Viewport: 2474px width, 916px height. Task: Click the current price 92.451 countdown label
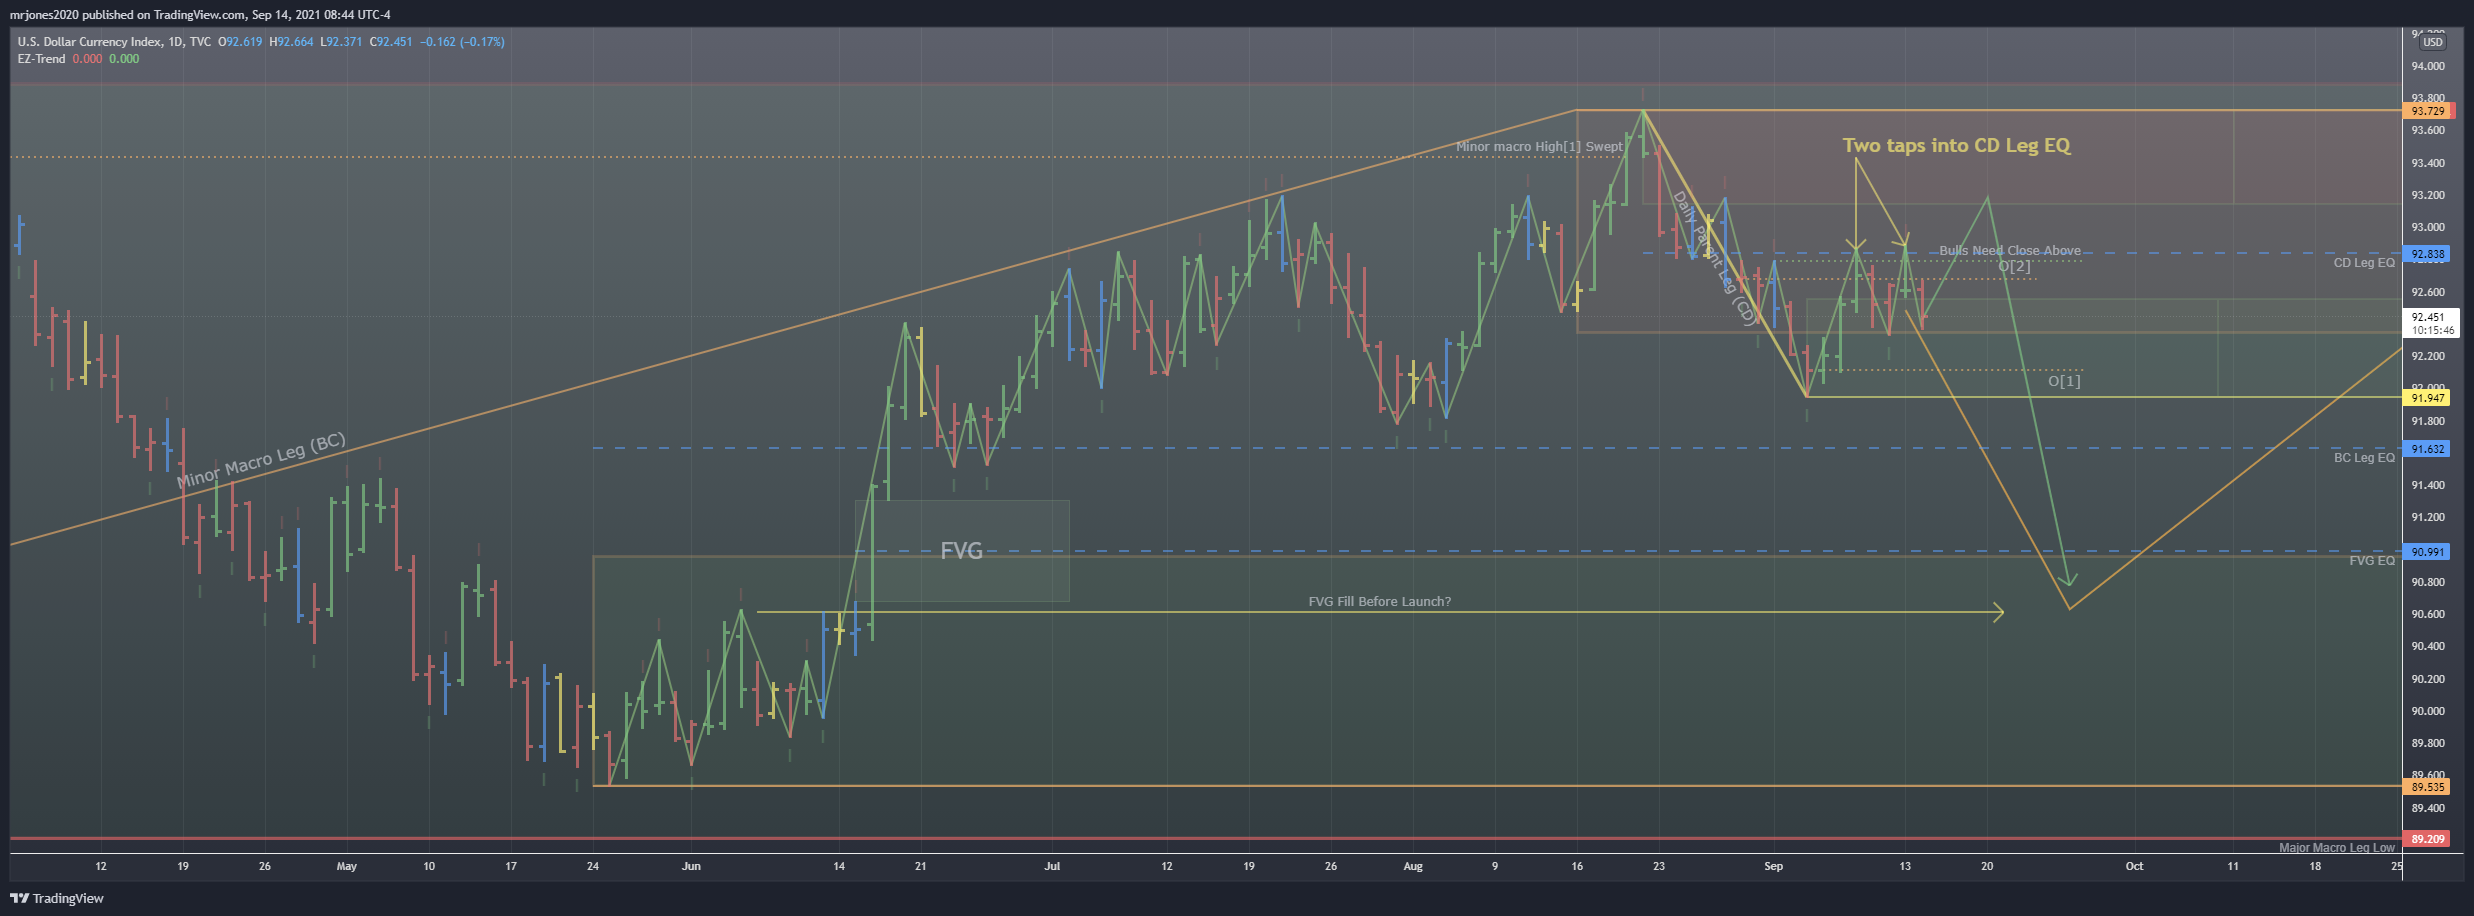tap(2430, 323)
